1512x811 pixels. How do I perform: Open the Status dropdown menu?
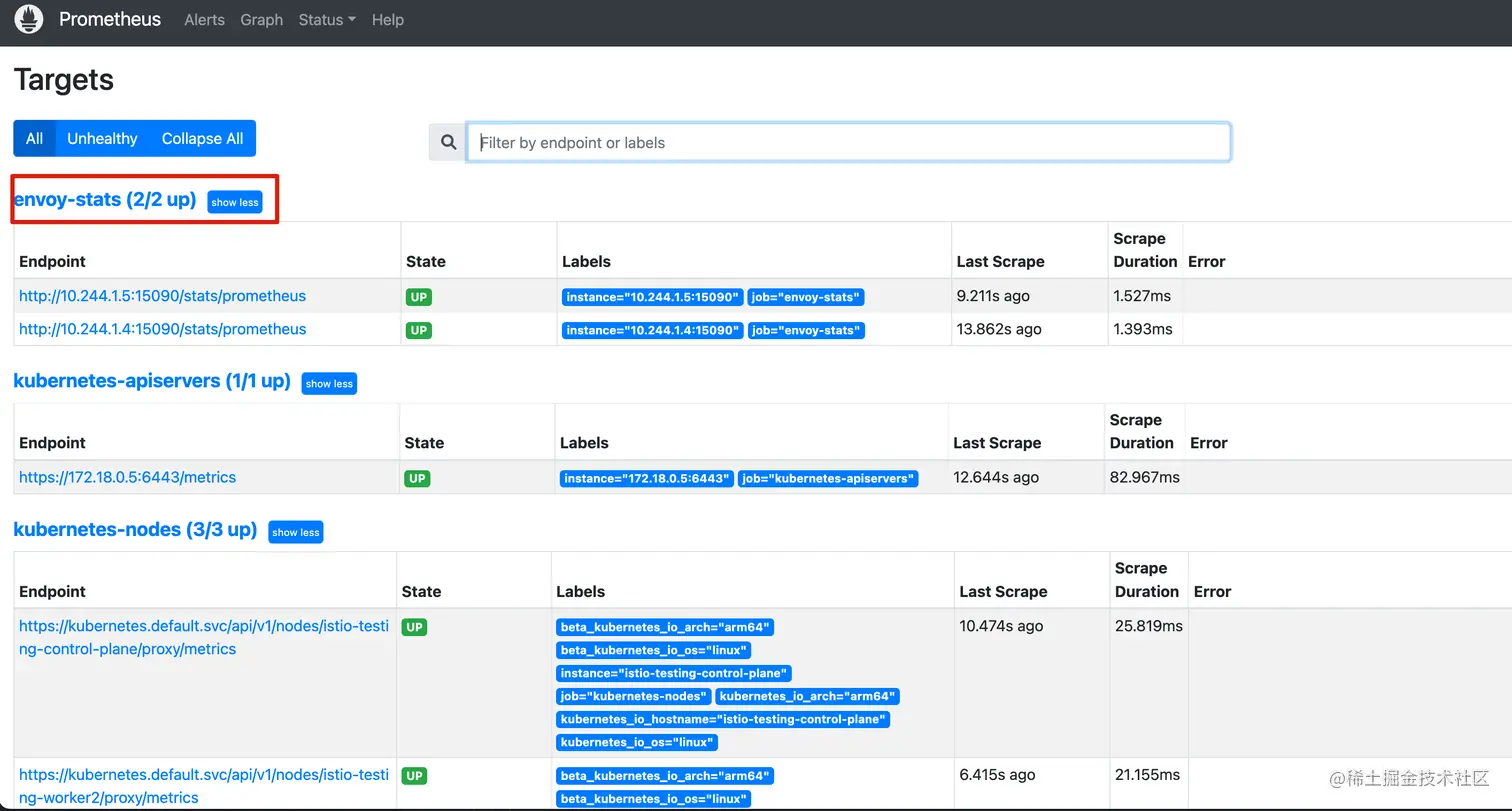click(327, 20)
